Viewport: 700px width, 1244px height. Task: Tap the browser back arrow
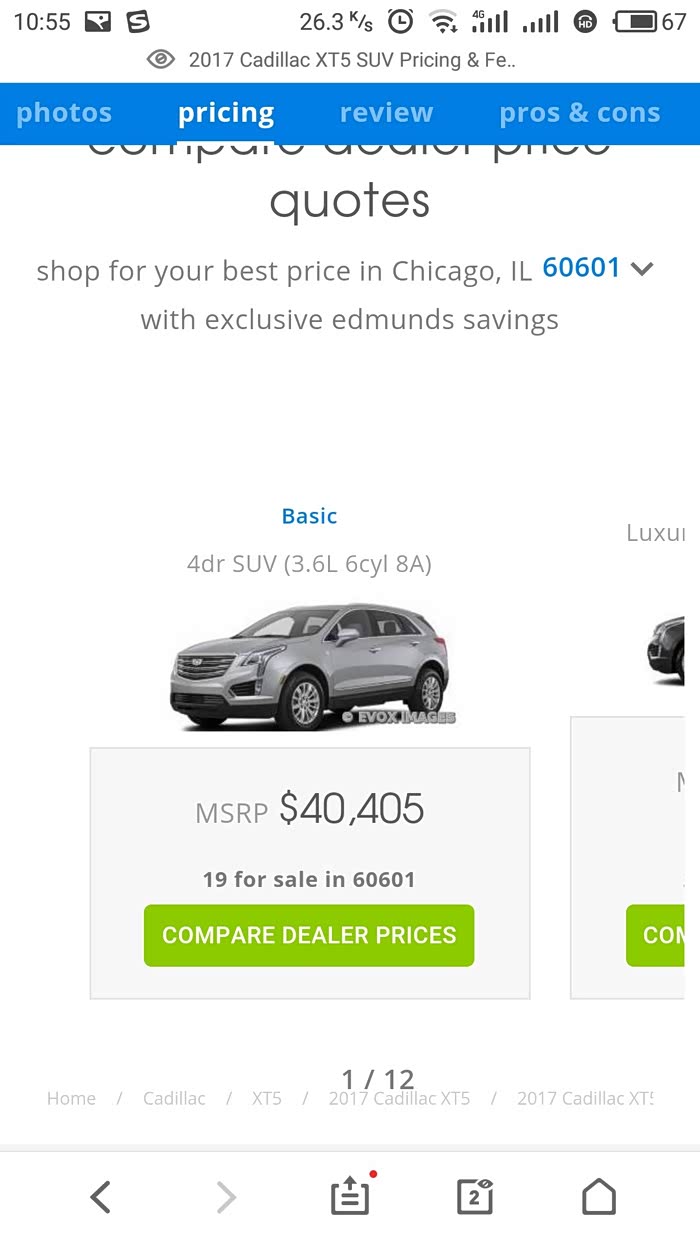coord(100,1196)
